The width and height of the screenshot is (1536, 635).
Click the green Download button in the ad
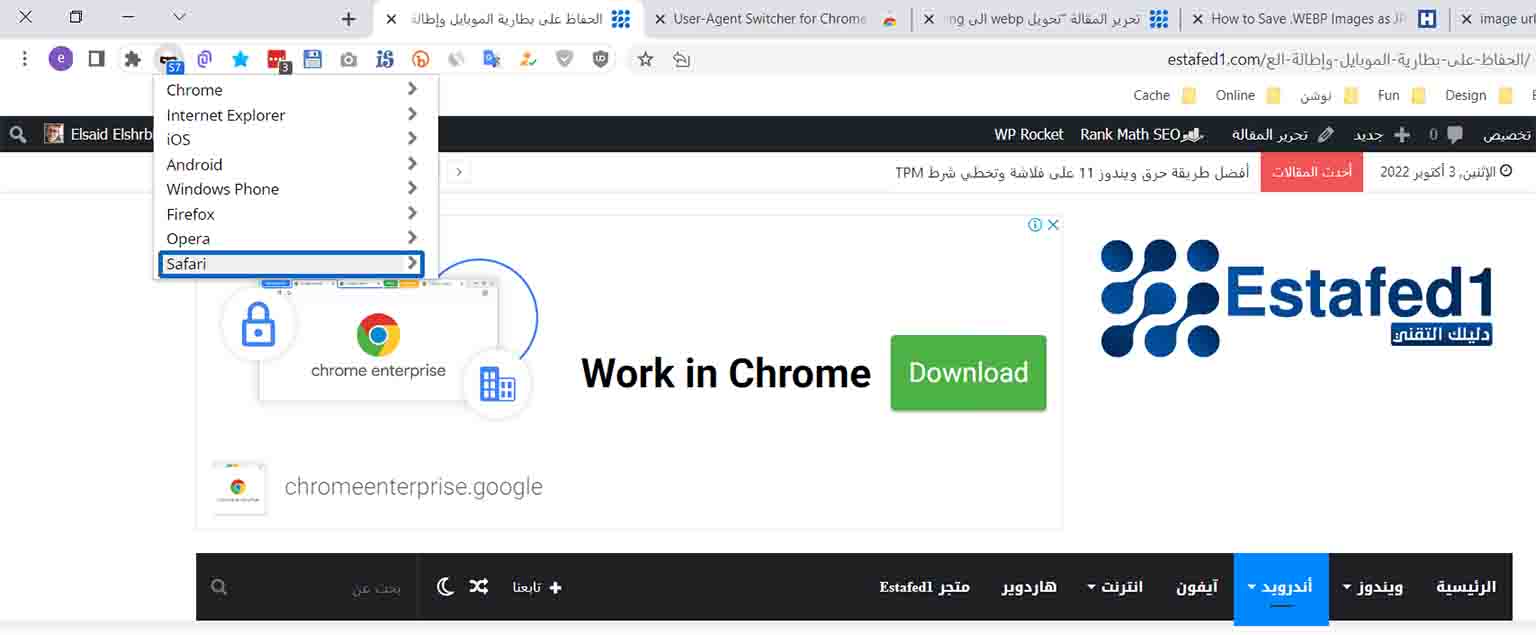click(x=967, y=372)
